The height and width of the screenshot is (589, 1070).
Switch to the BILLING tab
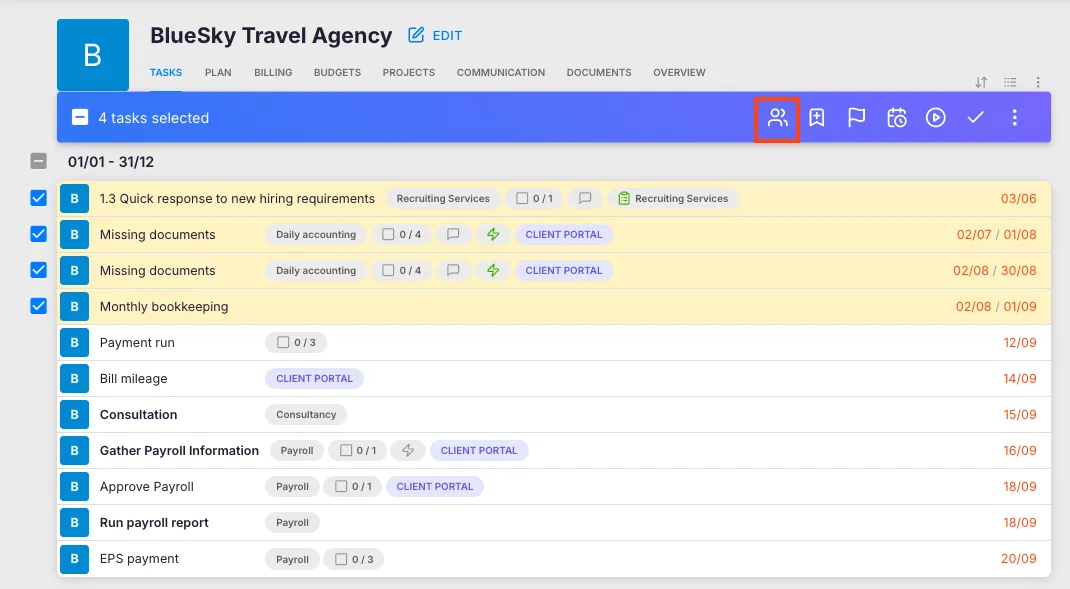coord(273,73)
